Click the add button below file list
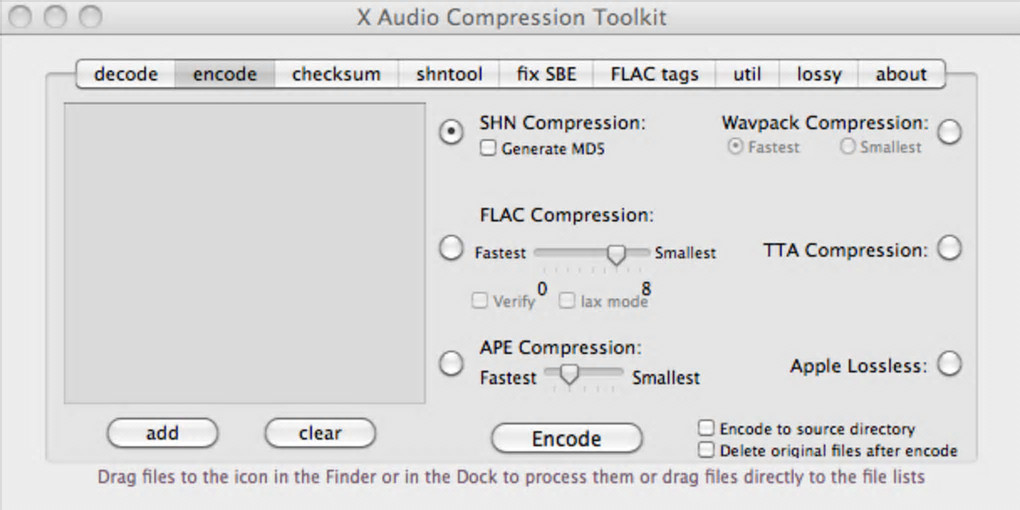Screen dimensions: 1020x510 (x=162, y=433)
